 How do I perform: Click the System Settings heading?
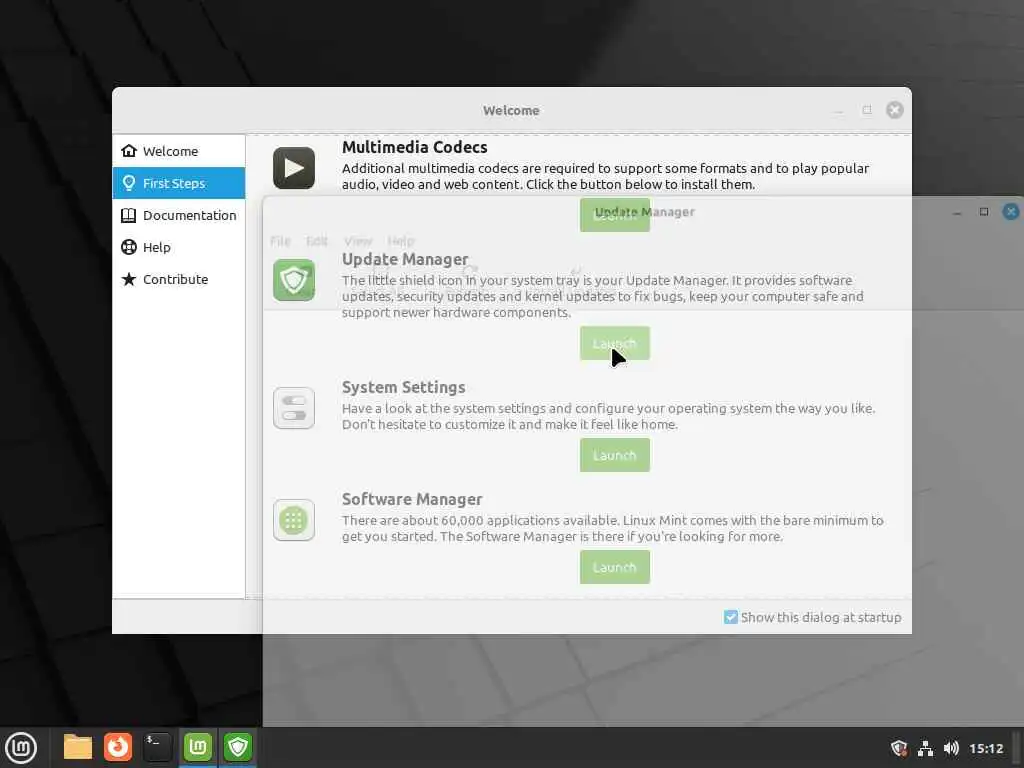coord(404,387)
